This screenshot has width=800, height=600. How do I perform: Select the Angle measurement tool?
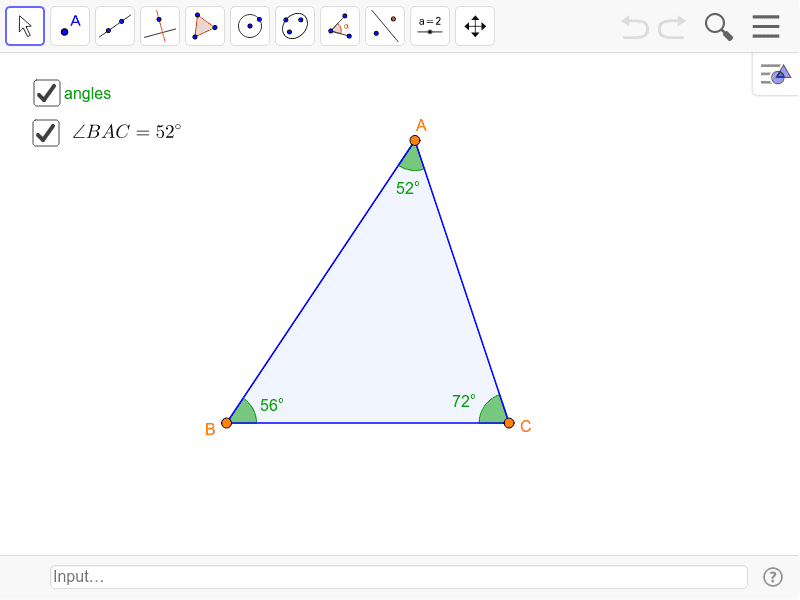point(340,26)
